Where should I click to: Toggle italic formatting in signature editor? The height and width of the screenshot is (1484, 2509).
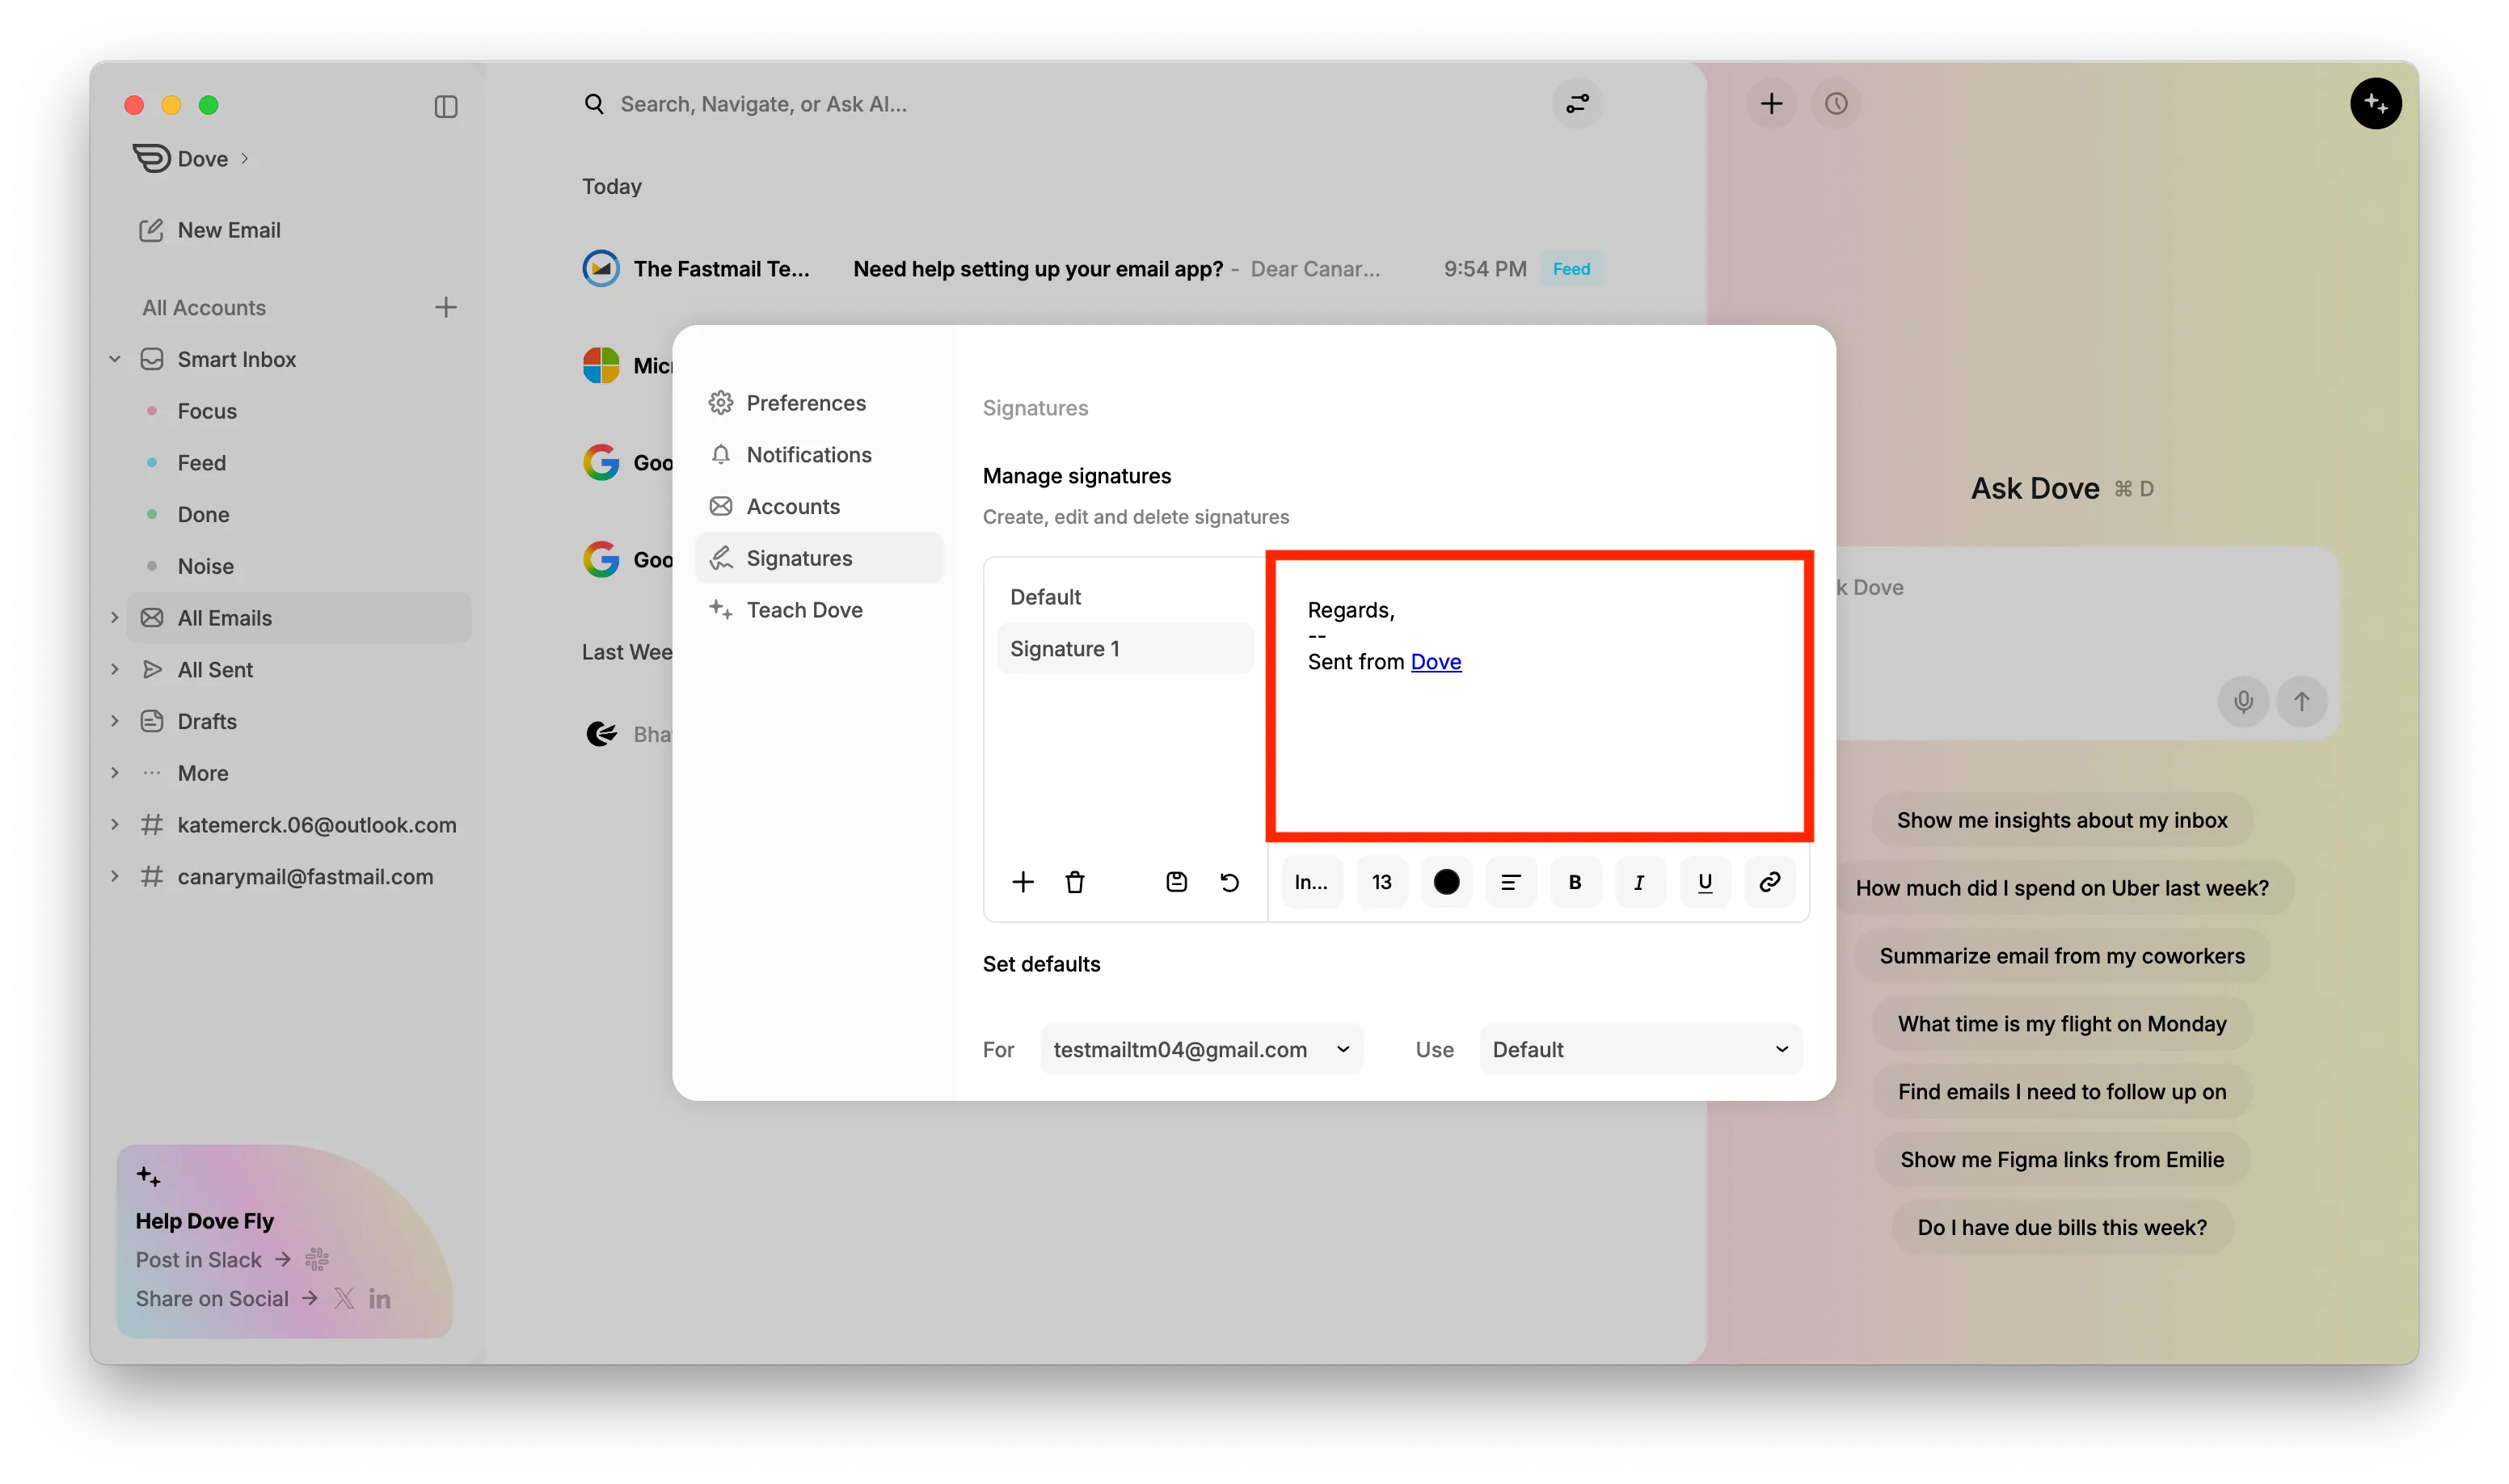pos(1639,882)
